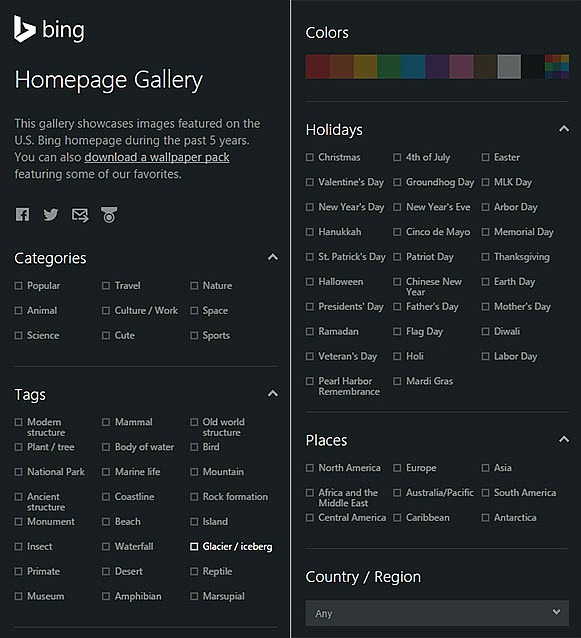Collapse the Tags section

pos(273,393)
